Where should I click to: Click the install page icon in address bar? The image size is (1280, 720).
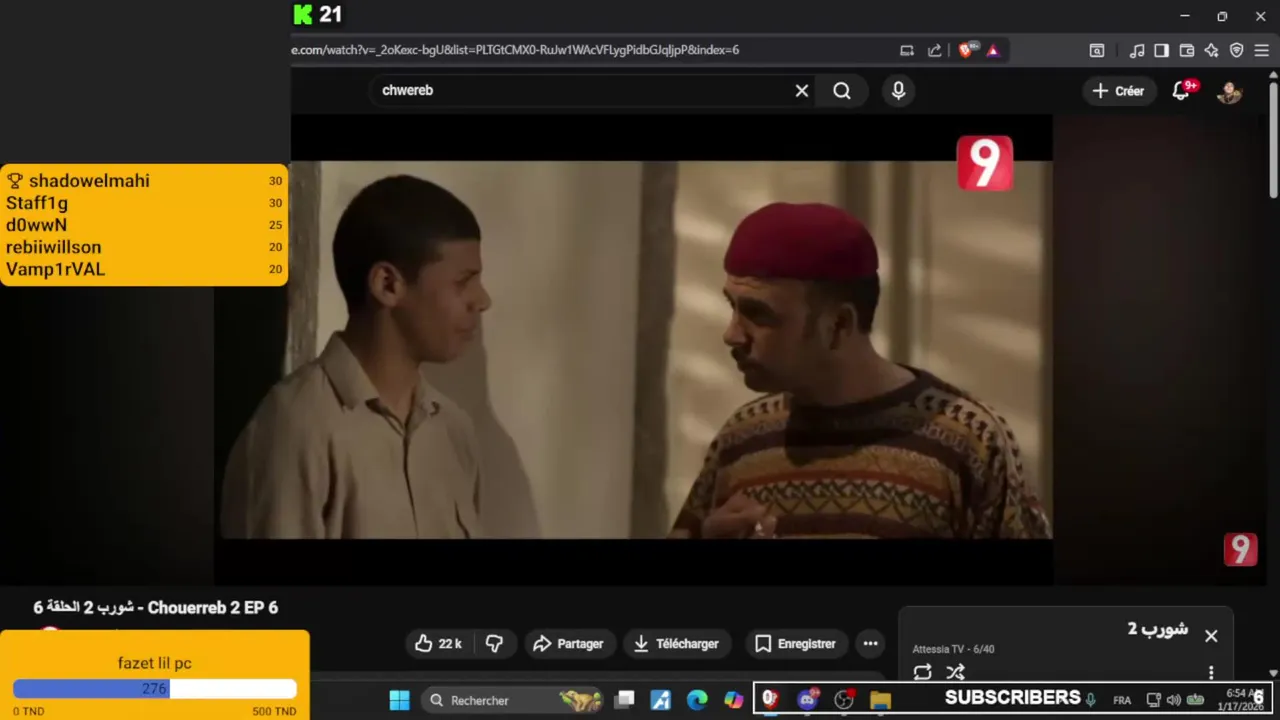[x=907, y=50]
